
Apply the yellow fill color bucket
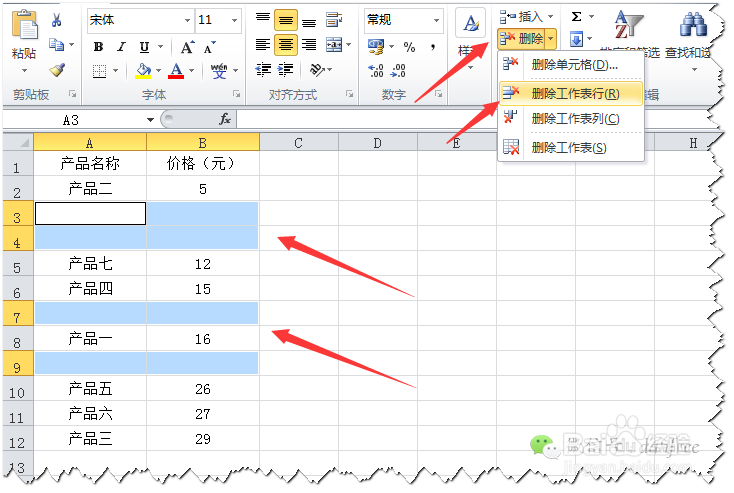143,71
